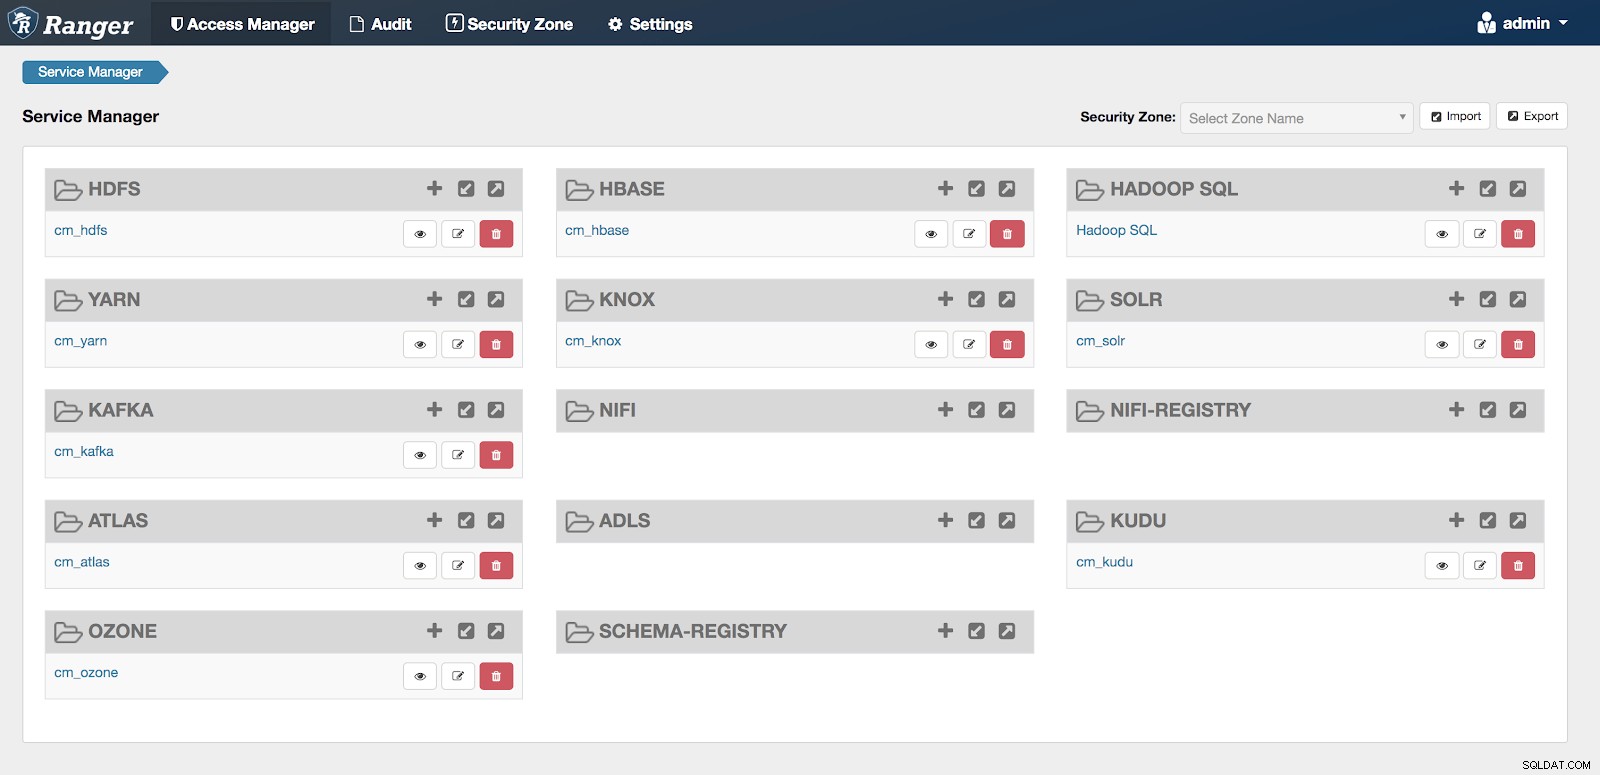The width and height of the screenshot is (1600, 775).
Task: View cm_solr service details via eye icon
Action: [x=1442, y=345]
